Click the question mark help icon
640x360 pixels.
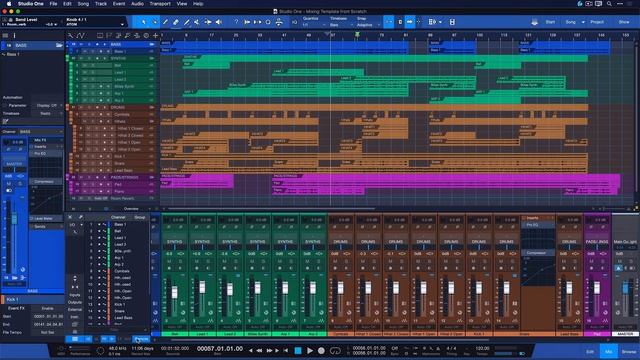(236, 22)
